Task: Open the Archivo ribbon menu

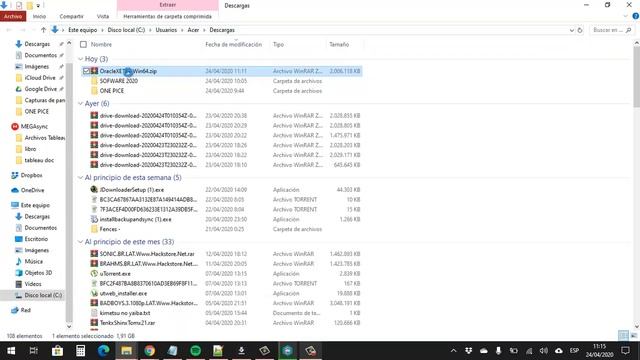Action: [13, 16]
